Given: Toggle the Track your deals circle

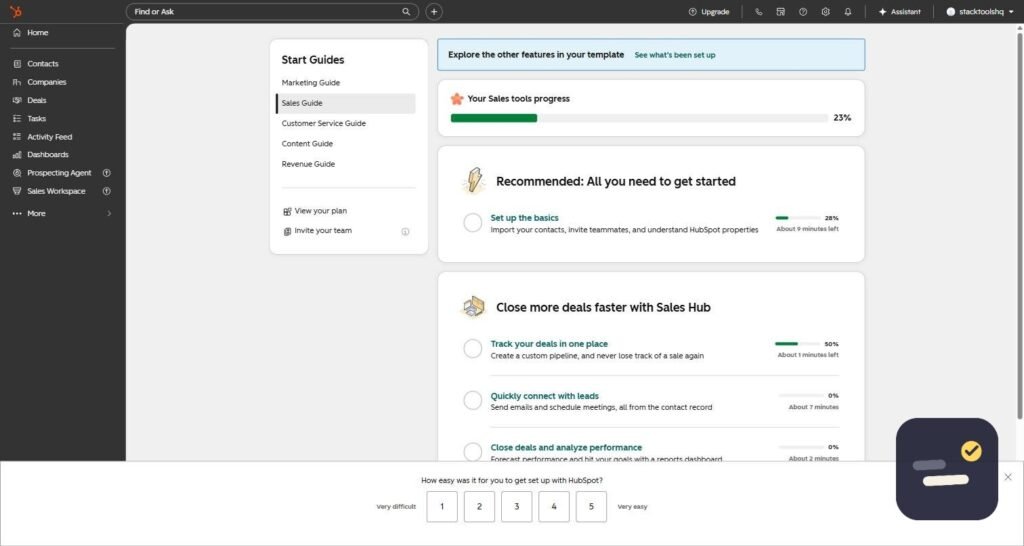Looking at the screenshot, I should click(x=473, y=349).
